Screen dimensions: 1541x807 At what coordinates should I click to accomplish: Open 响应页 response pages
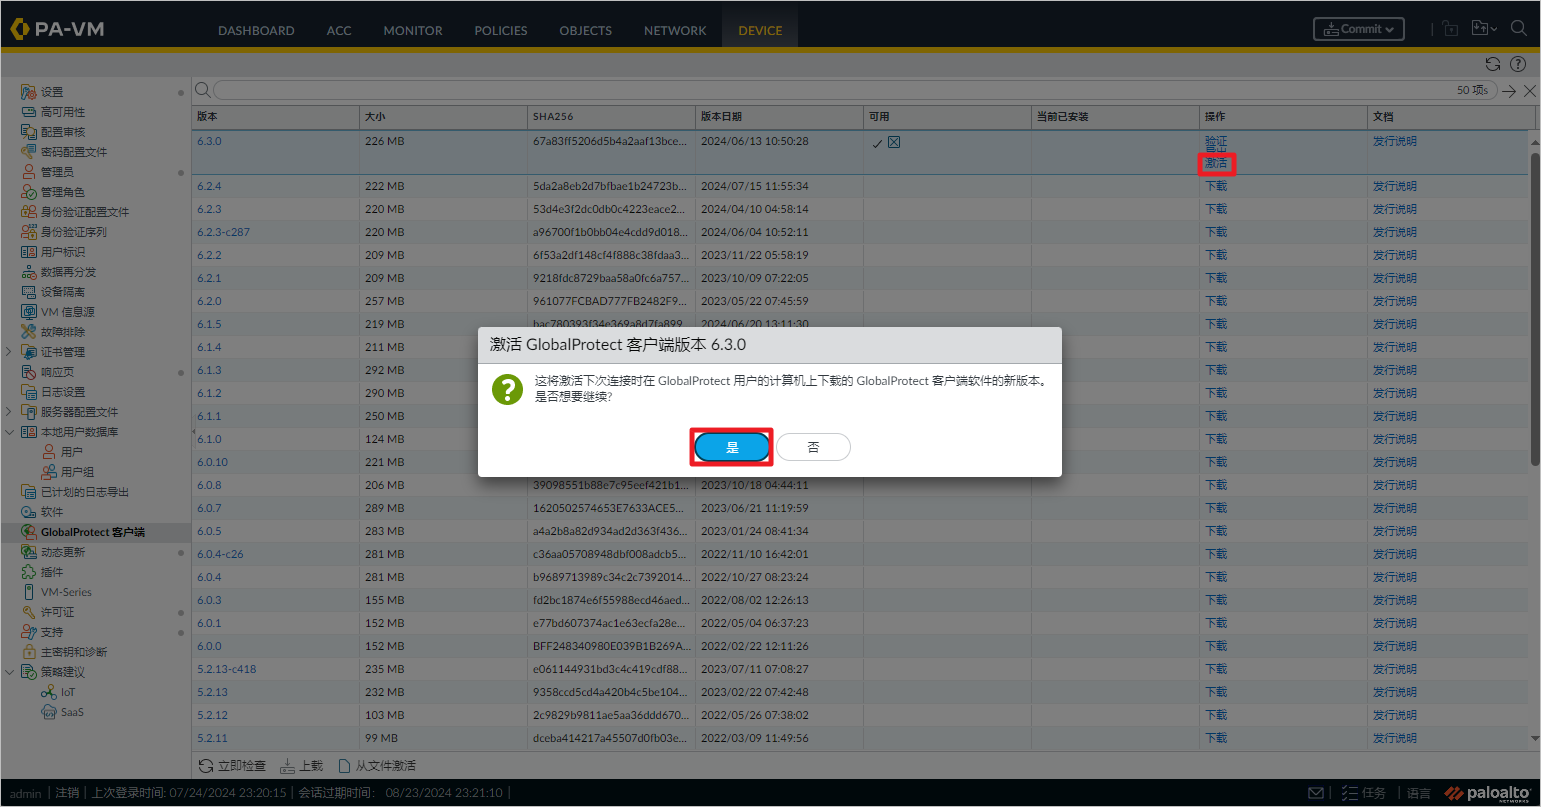click(x=56, y=372)
